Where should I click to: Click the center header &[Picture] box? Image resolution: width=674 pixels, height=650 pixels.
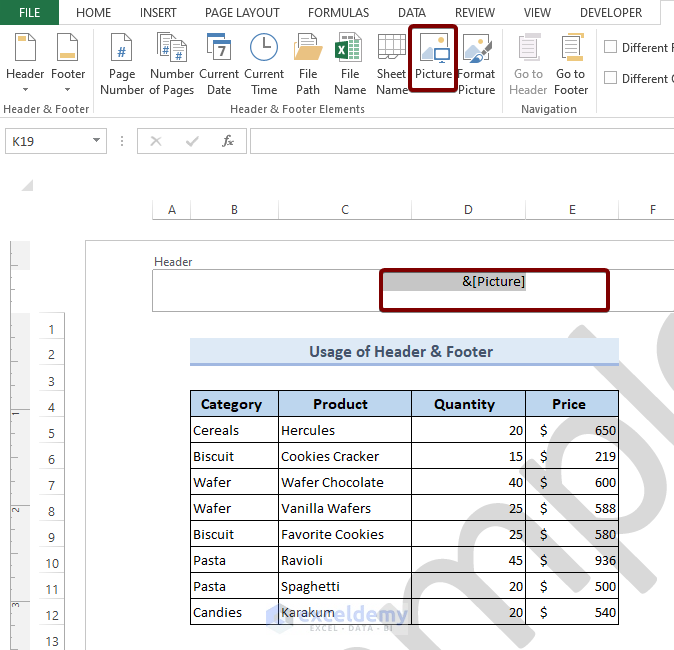(x=494, y=290)
